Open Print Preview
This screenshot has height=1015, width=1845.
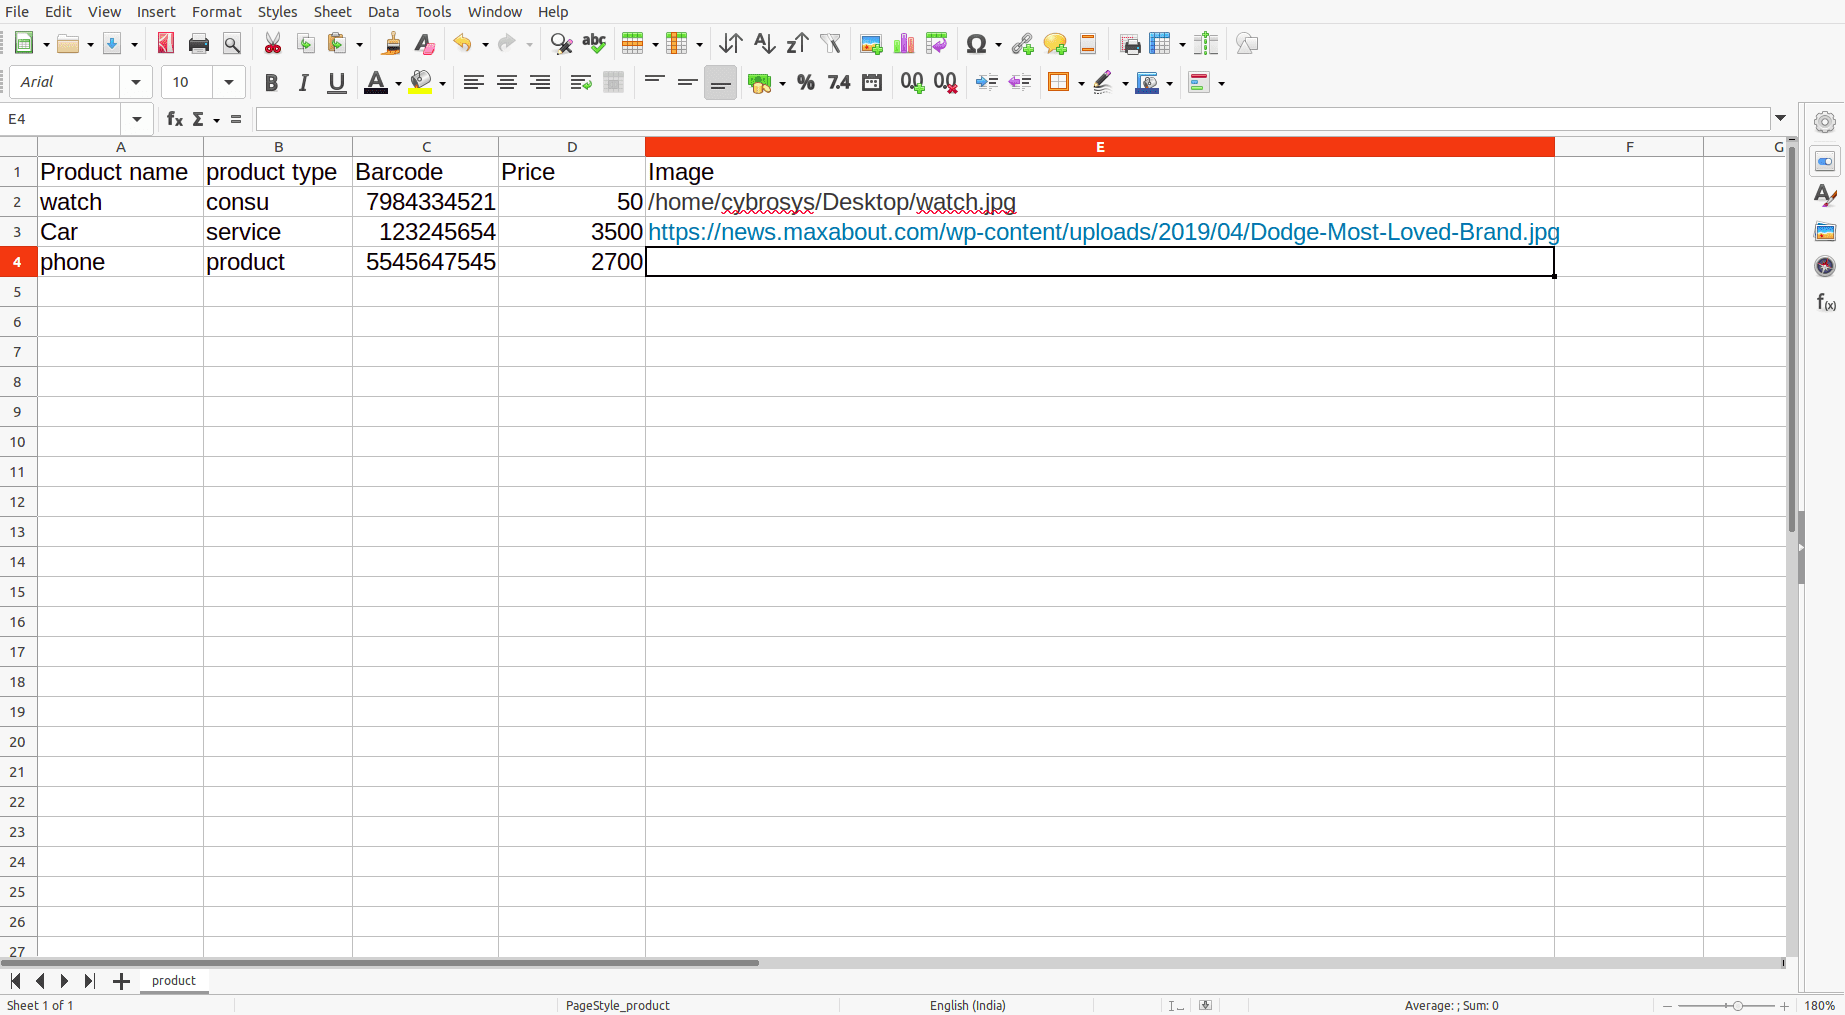(x=232, y=43)
